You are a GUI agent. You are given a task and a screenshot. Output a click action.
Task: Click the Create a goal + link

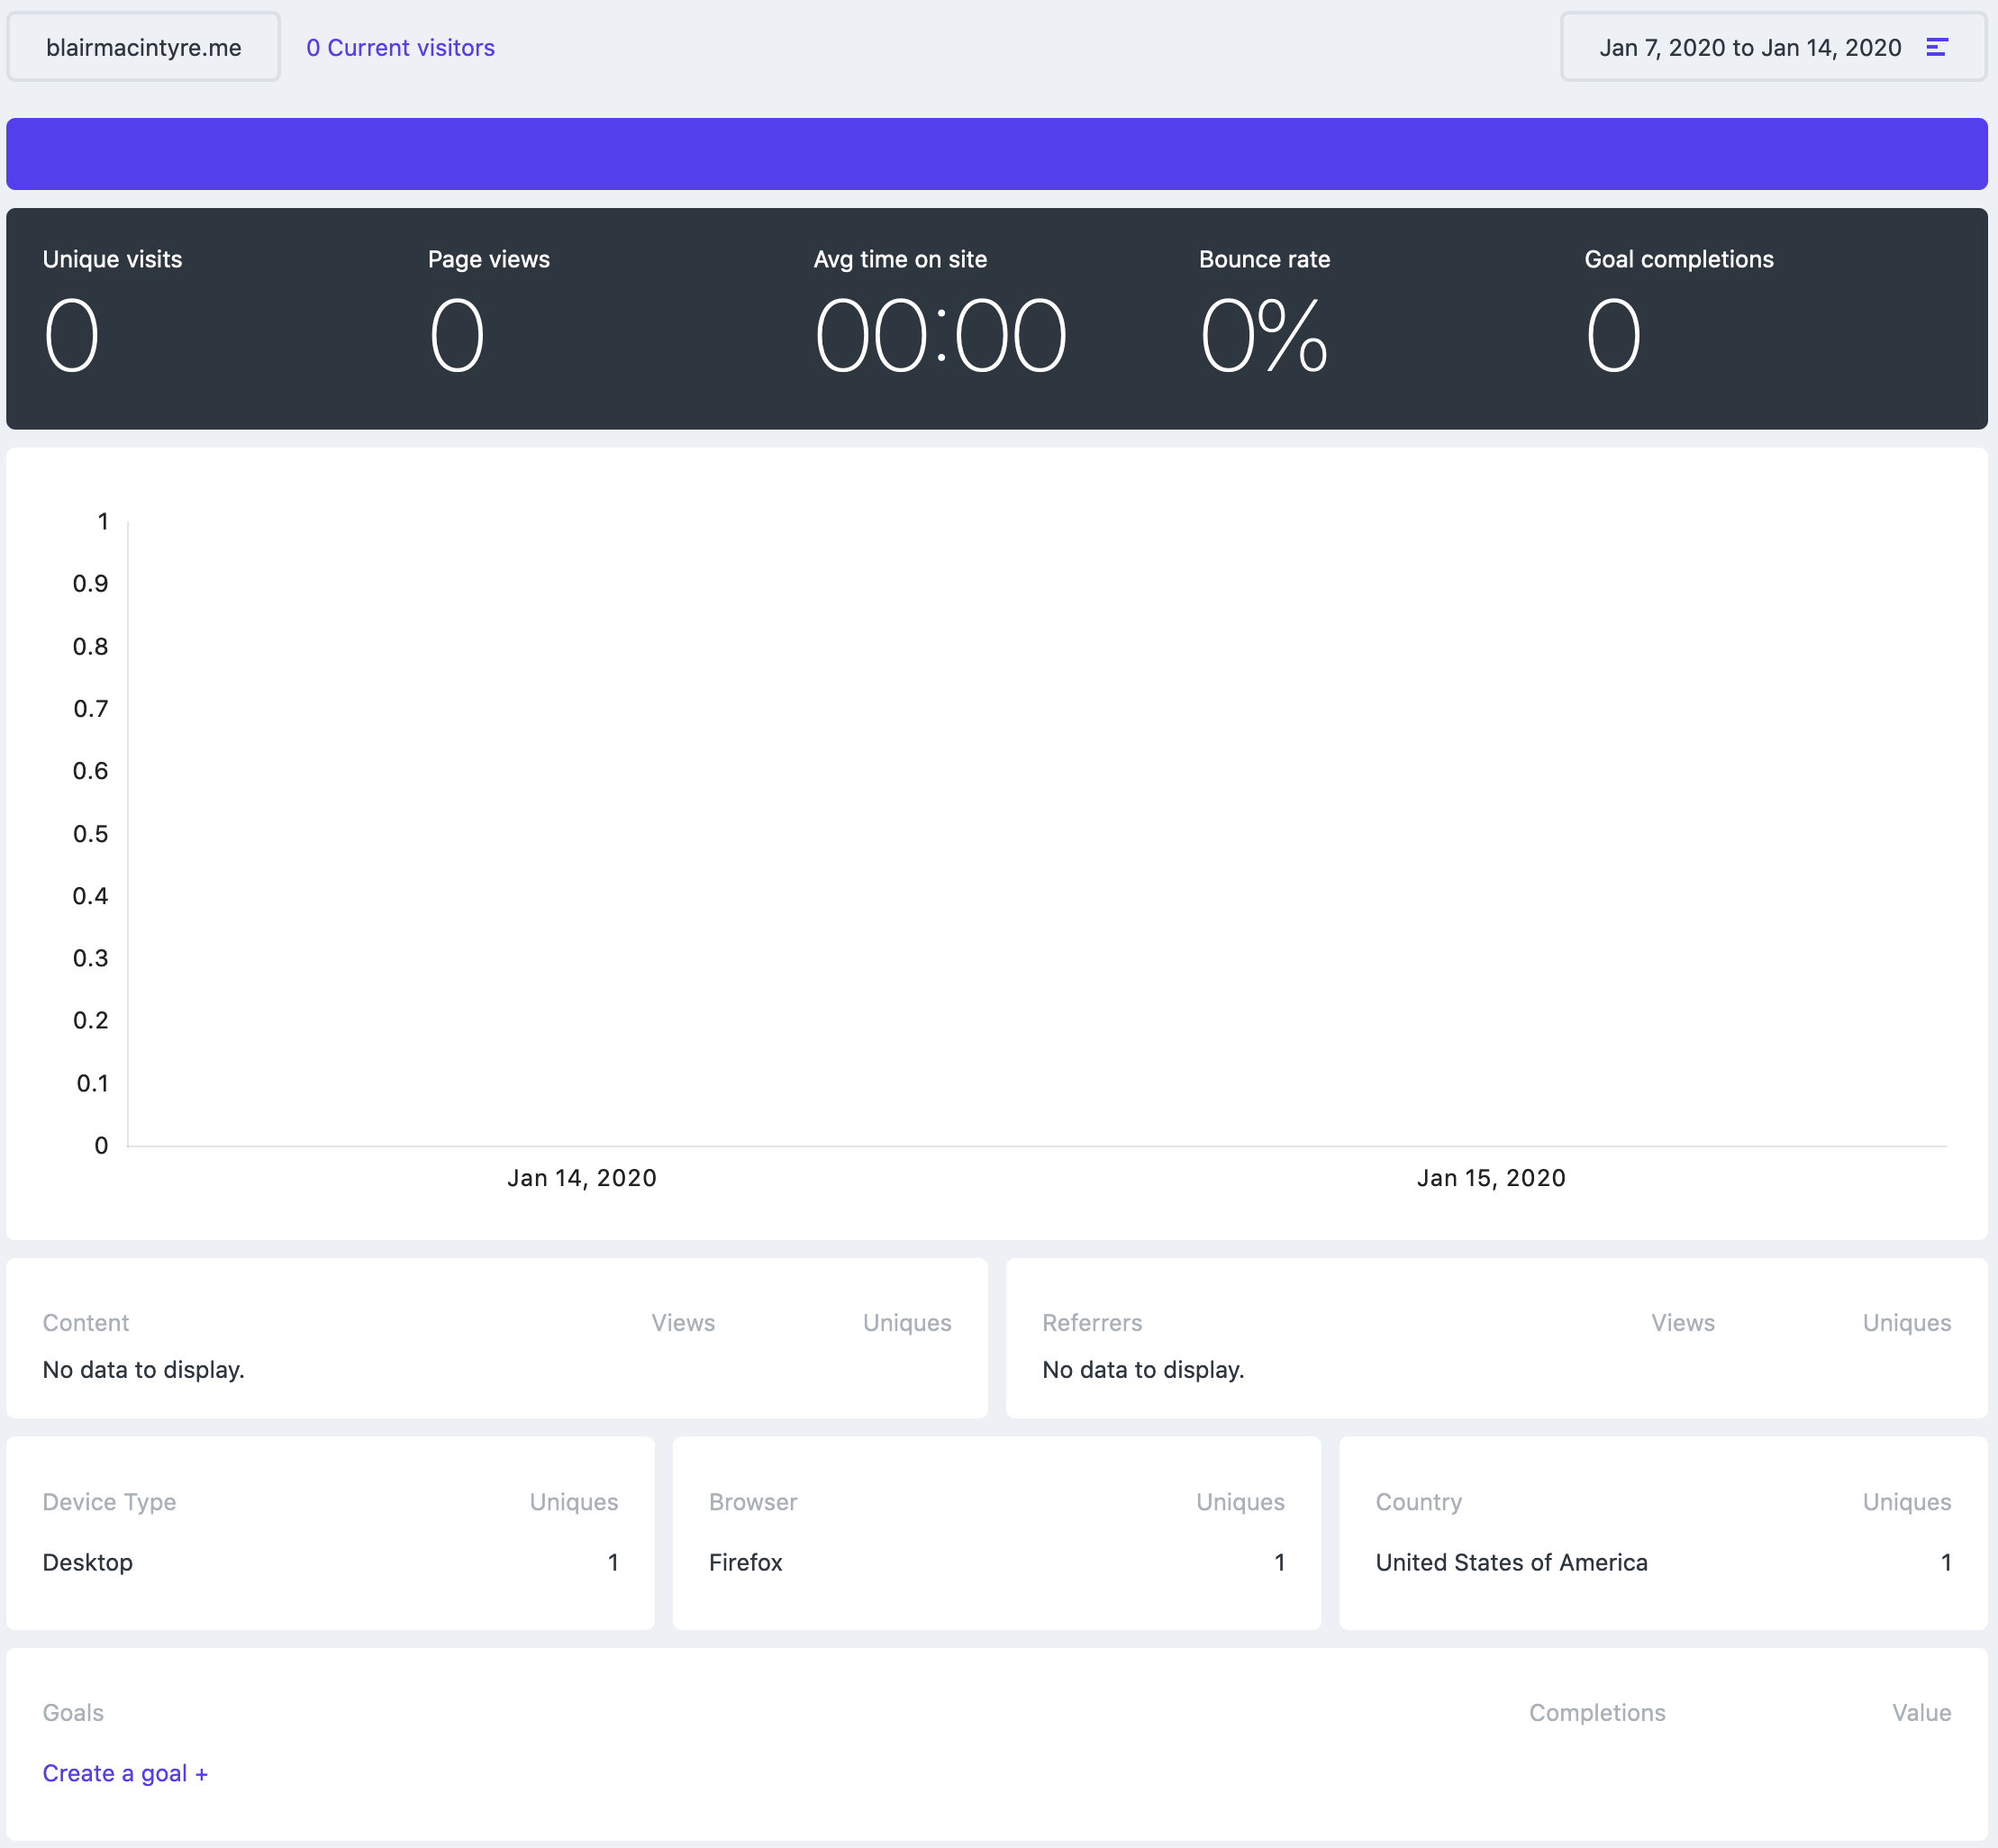click(125, 1773)
